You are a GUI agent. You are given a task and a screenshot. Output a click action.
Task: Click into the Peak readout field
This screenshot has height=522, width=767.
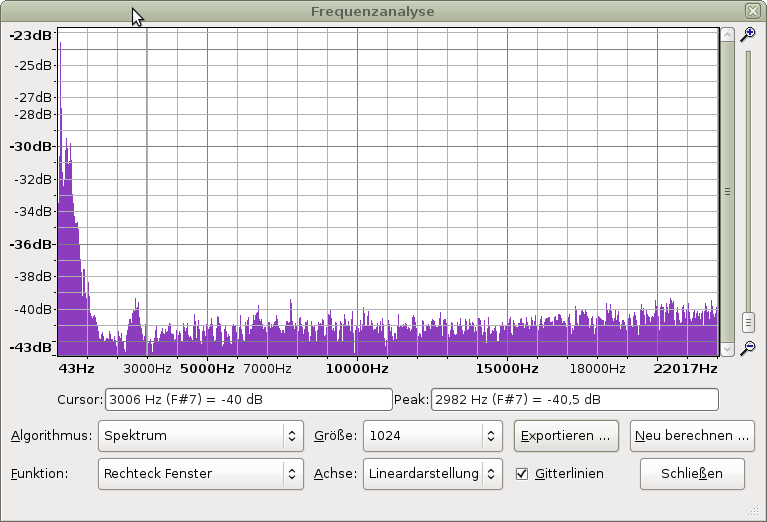click(x=574, y=400)
